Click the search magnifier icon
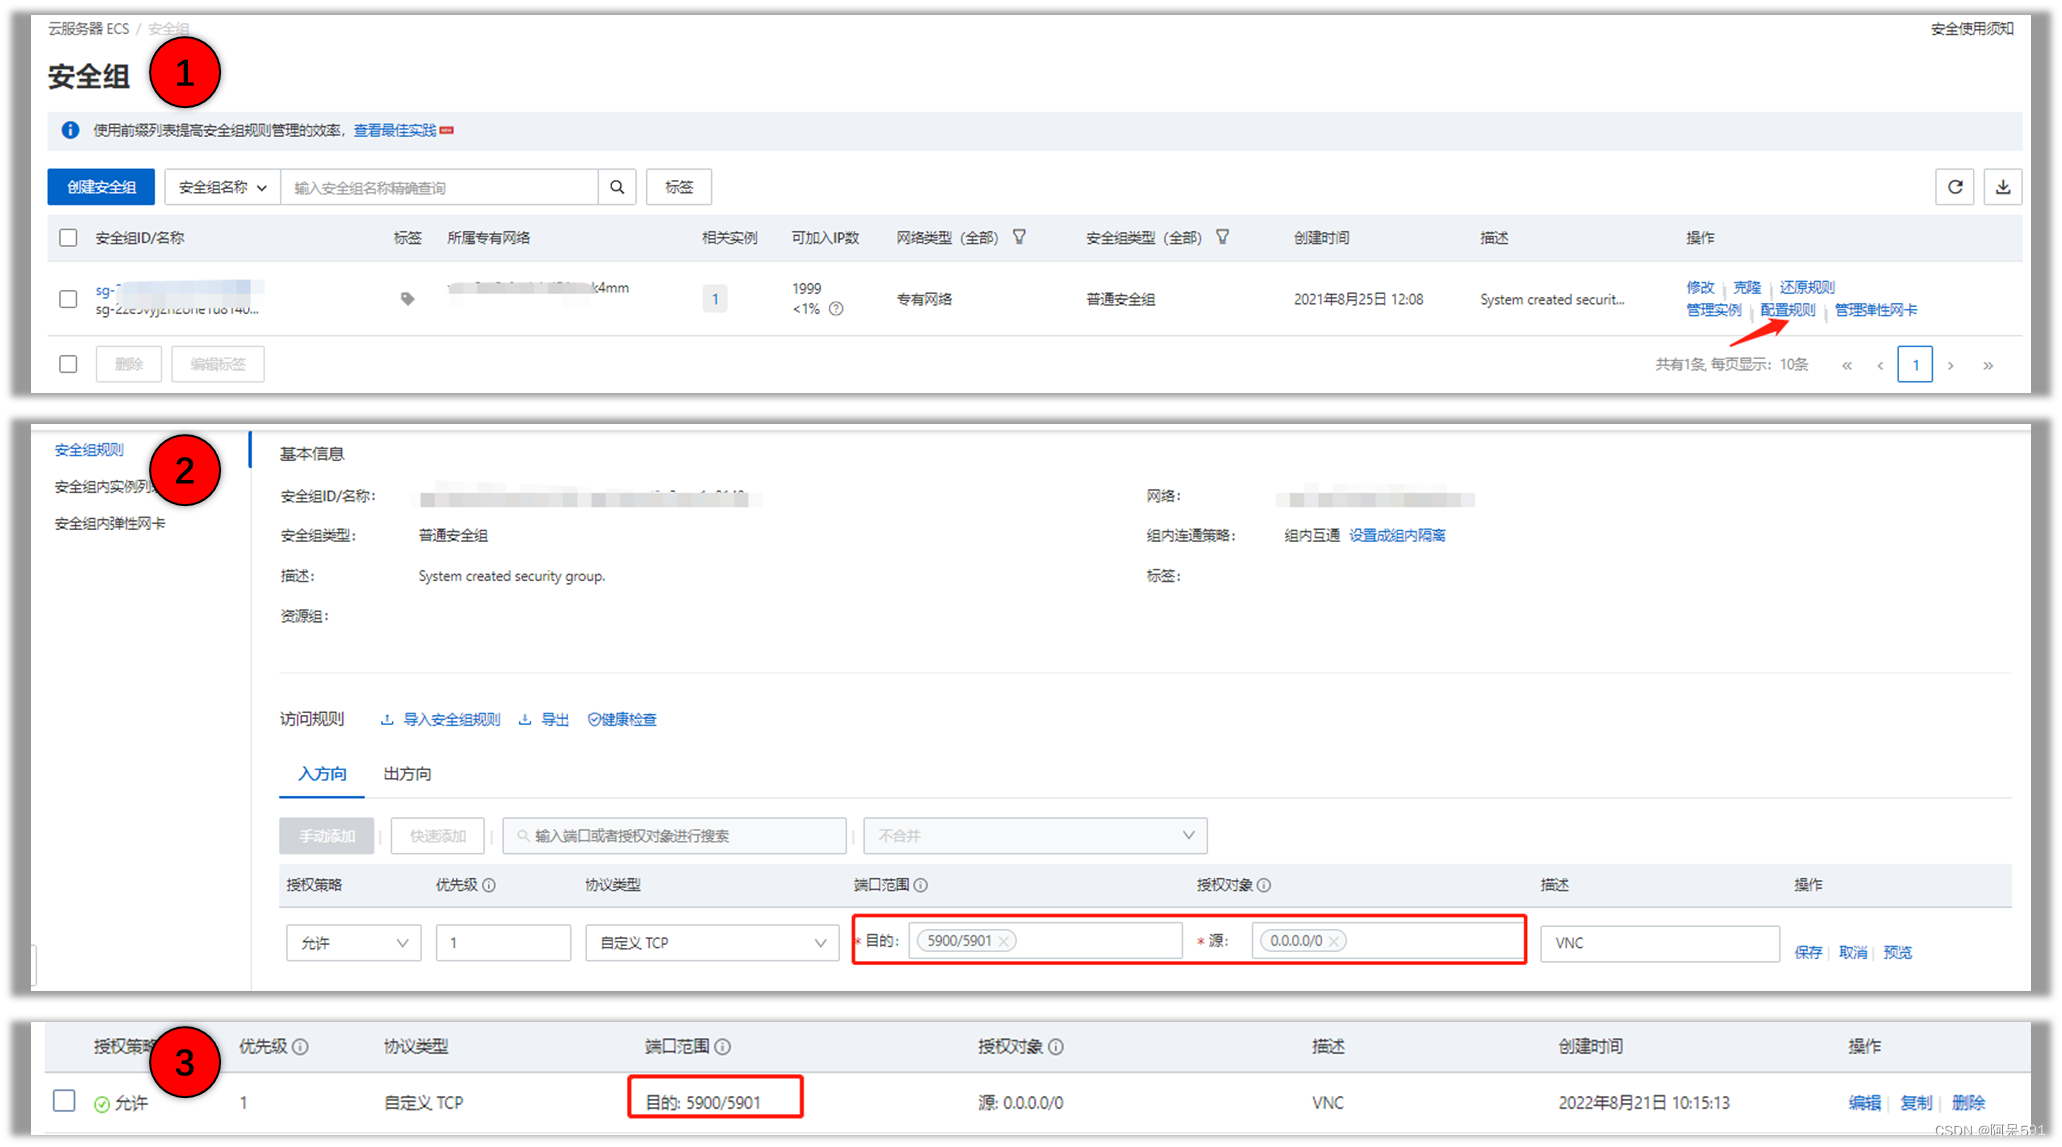Image resolution: width=2062 pixels, height=1147 pixels. (617, 187)
